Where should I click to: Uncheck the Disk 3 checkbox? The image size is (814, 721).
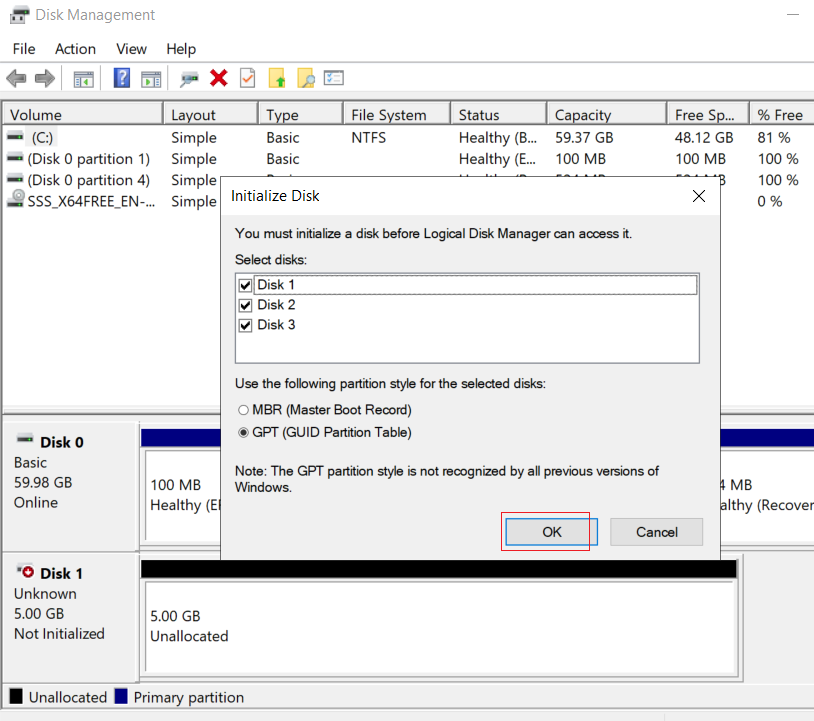point(246,325)
